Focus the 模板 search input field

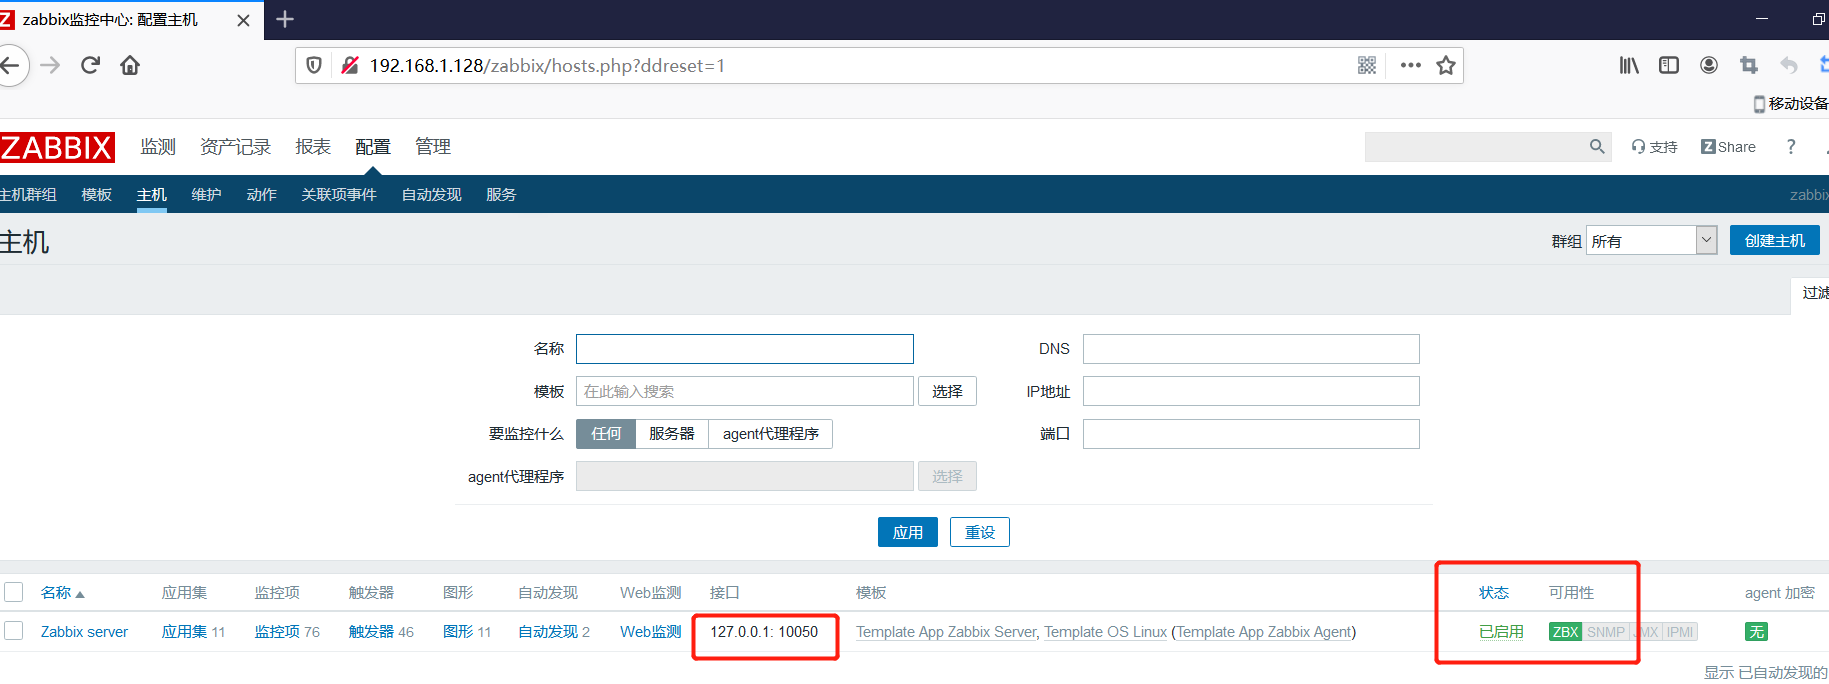pos(745,391)
